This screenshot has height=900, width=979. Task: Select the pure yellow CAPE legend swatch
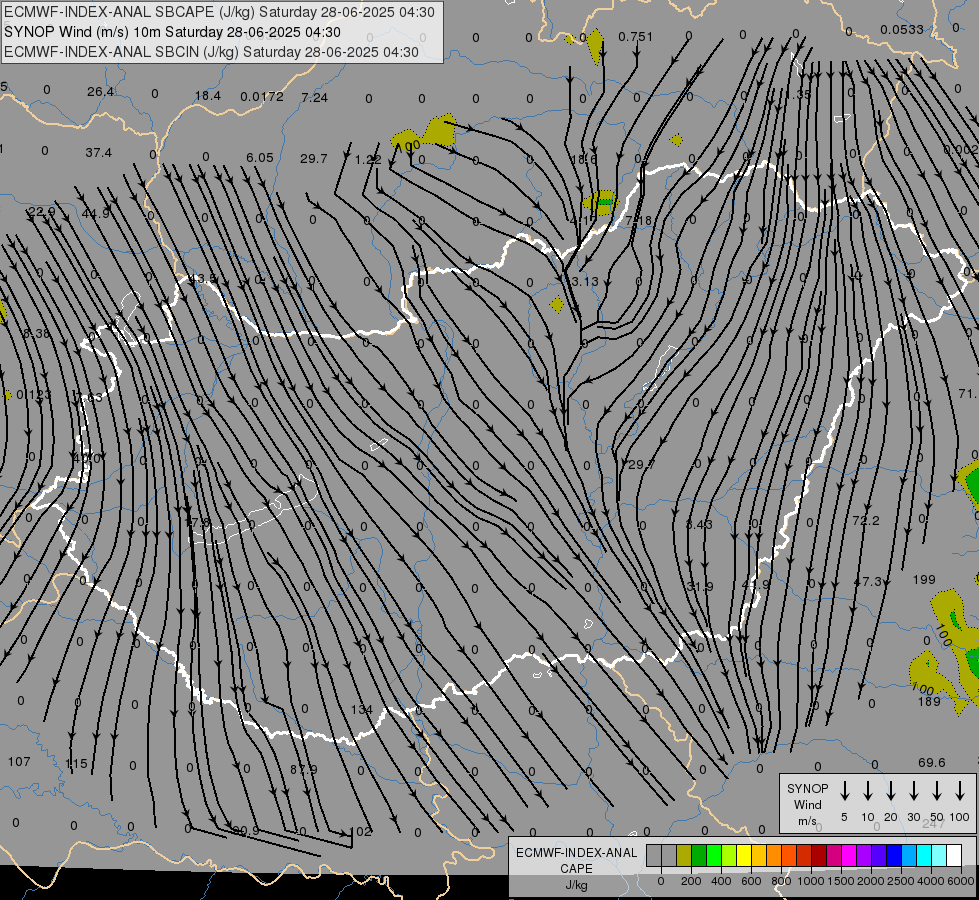[x=744, y=856]
